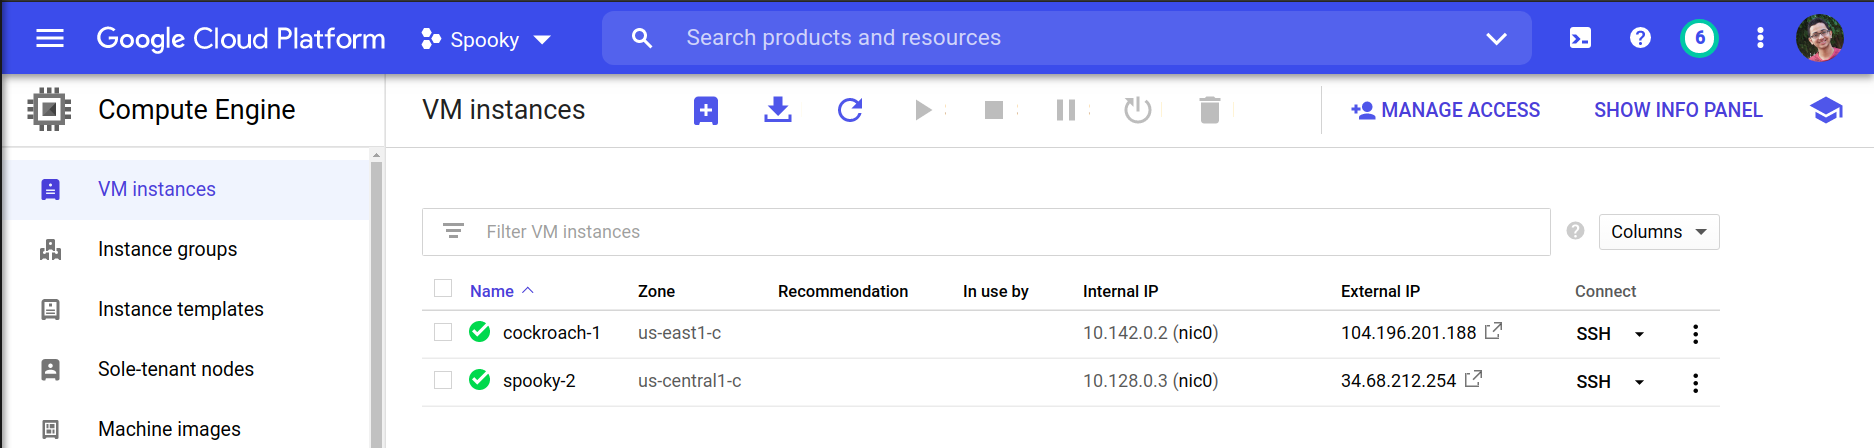Viewport: 1874px width, 448px height.
Task: Refresh the VM instances list
Action: [850, 110]
